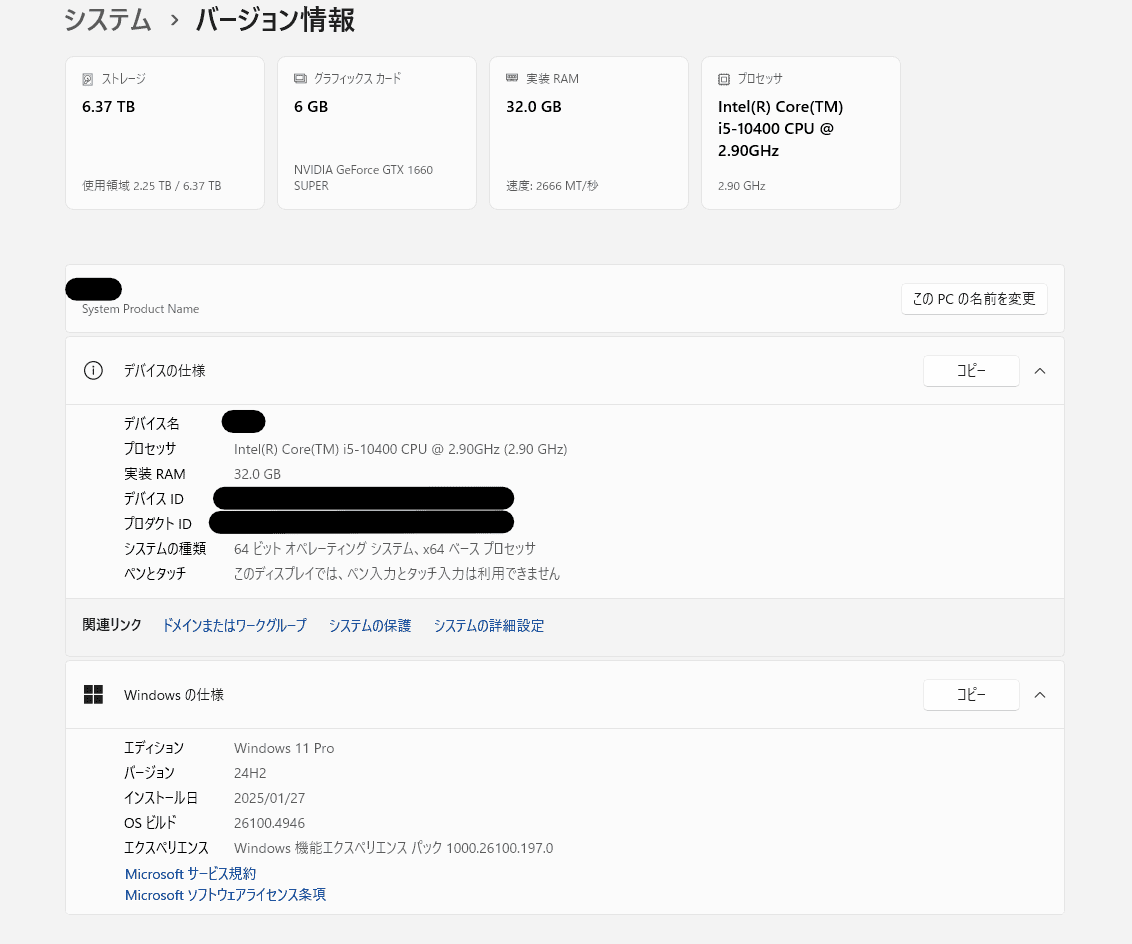Click the processor icon in プロセッサ card
This screenshot has width=1132, height=944.
(x=724, y=79)
